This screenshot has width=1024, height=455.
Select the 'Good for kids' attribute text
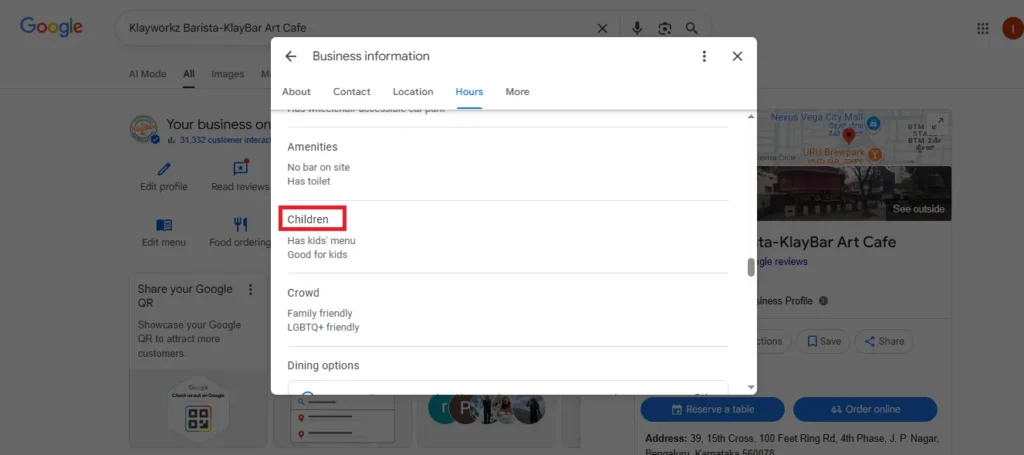[x=317, y=255]
